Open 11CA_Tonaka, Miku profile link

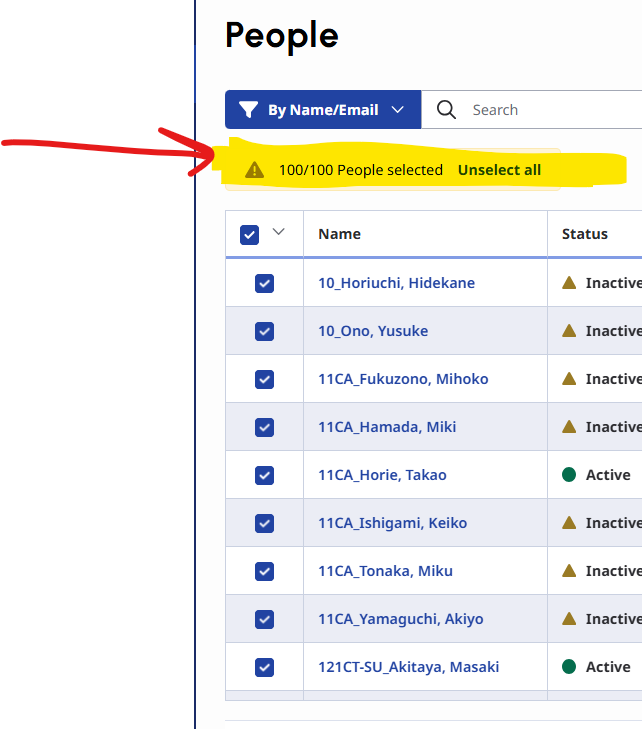[385, 571]
